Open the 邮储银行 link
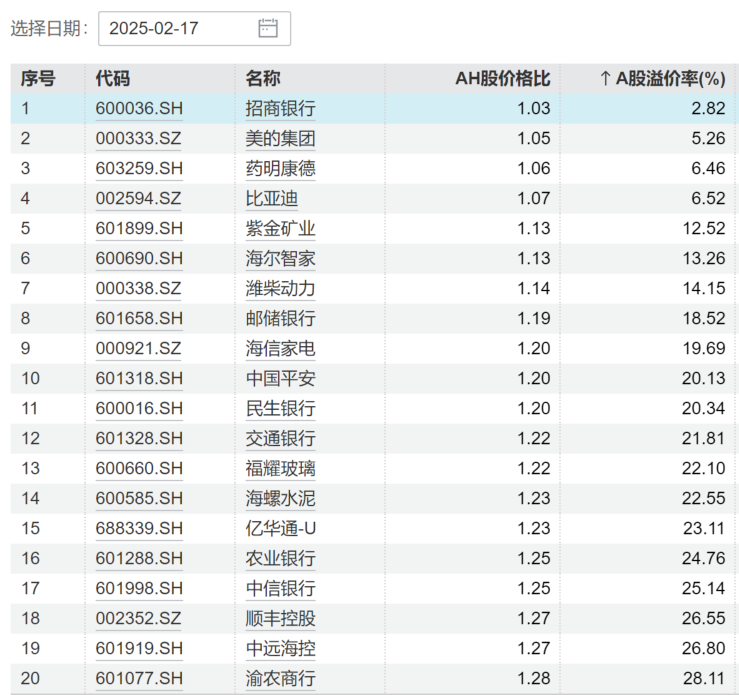The height and width of the screenshot is (695, 739). [280, 319]
